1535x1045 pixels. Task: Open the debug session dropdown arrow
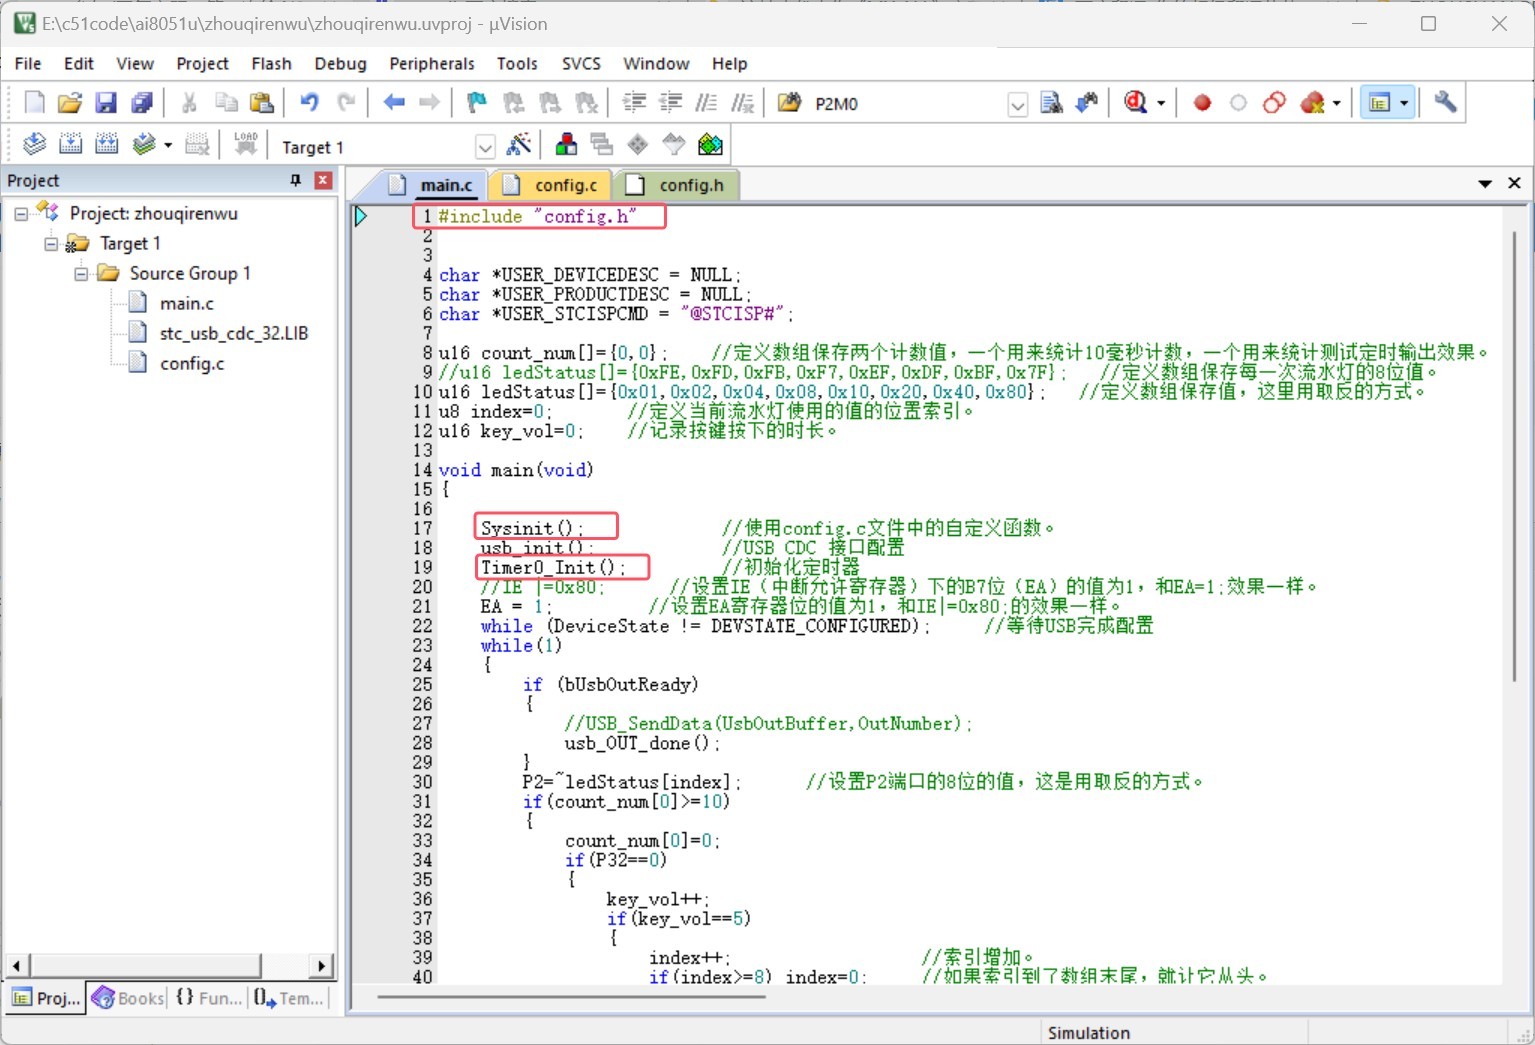[1161, 103]
